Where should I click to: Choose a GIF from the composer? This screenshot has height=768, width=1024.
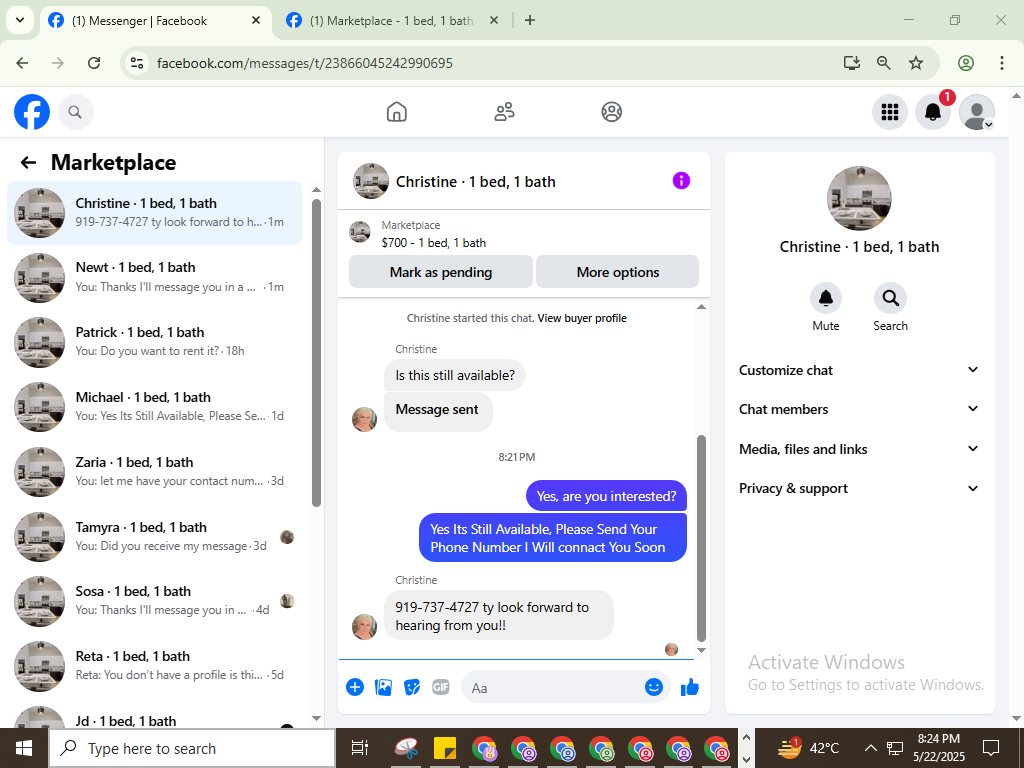click(x=441, y=687)
